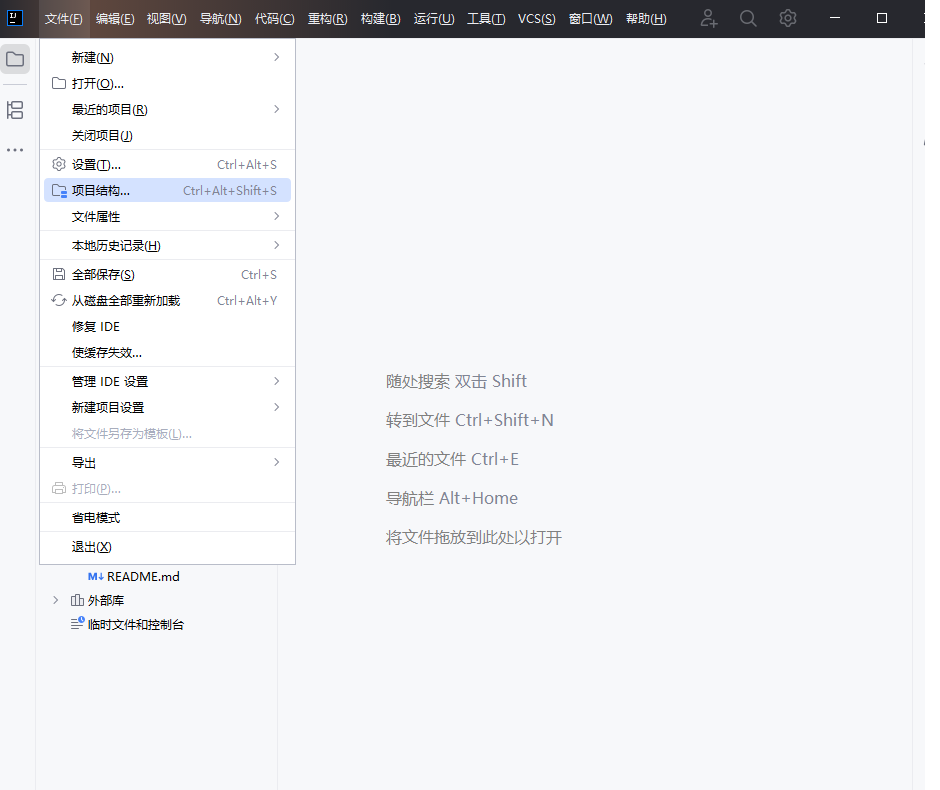Click the Project folder icon in left sidebar
940x790 pixels.
[x=15, y=59]
